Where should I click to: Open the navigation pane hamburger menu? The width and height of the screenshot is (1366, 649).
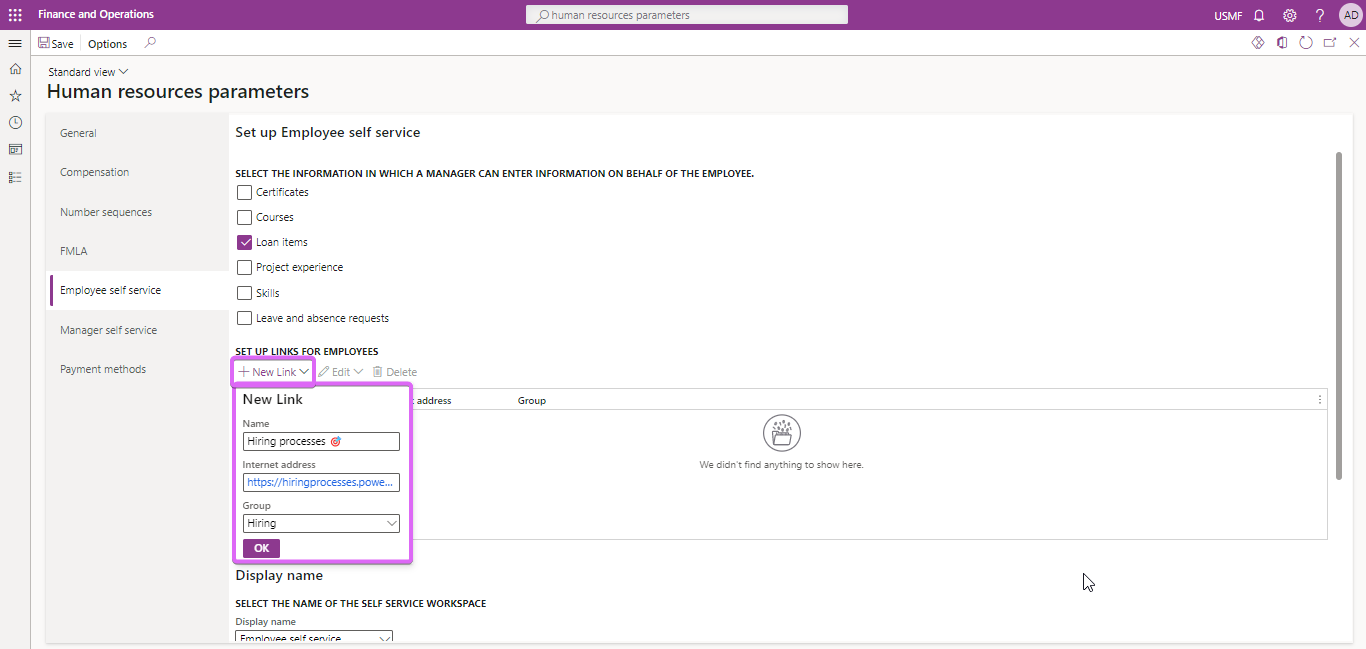[14, 43]
